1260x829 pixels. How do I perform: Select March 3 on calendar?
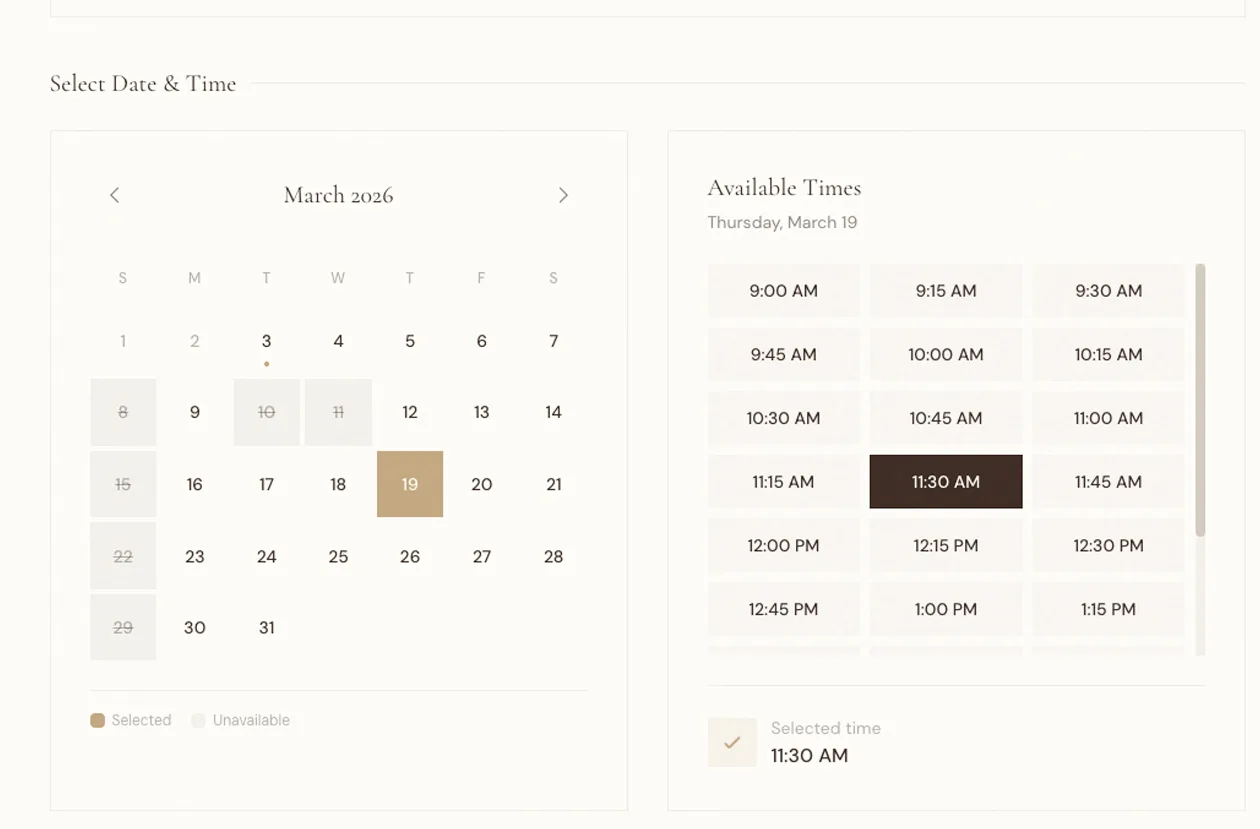pyautogui.click(x=266, y=341)
